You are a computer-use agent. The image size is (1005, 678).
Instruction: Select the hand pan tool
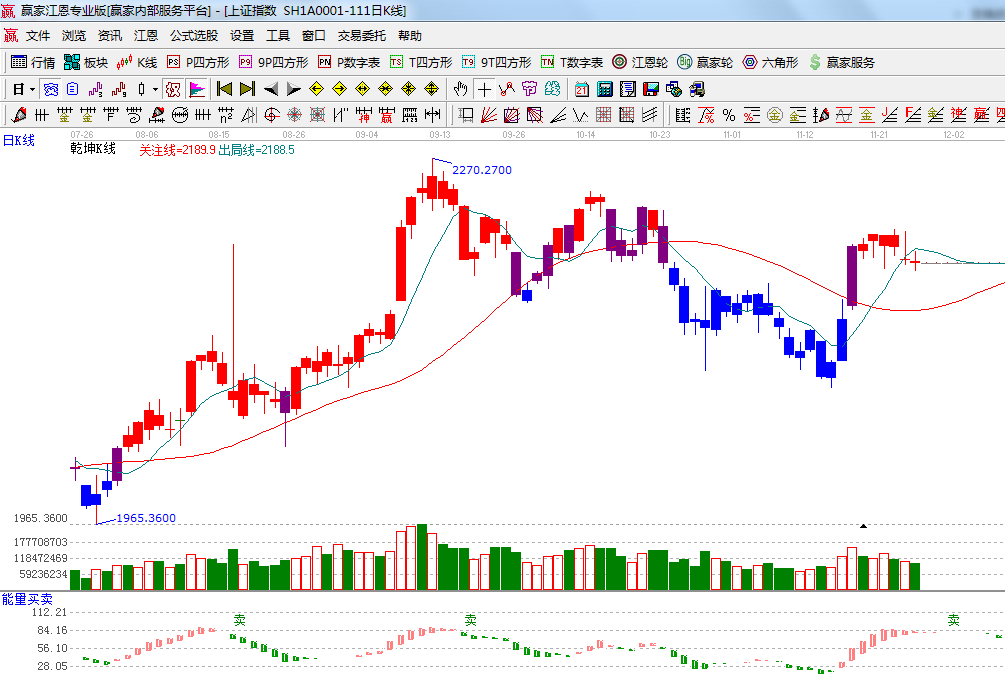pyautogui.click(x=461, y=89)
